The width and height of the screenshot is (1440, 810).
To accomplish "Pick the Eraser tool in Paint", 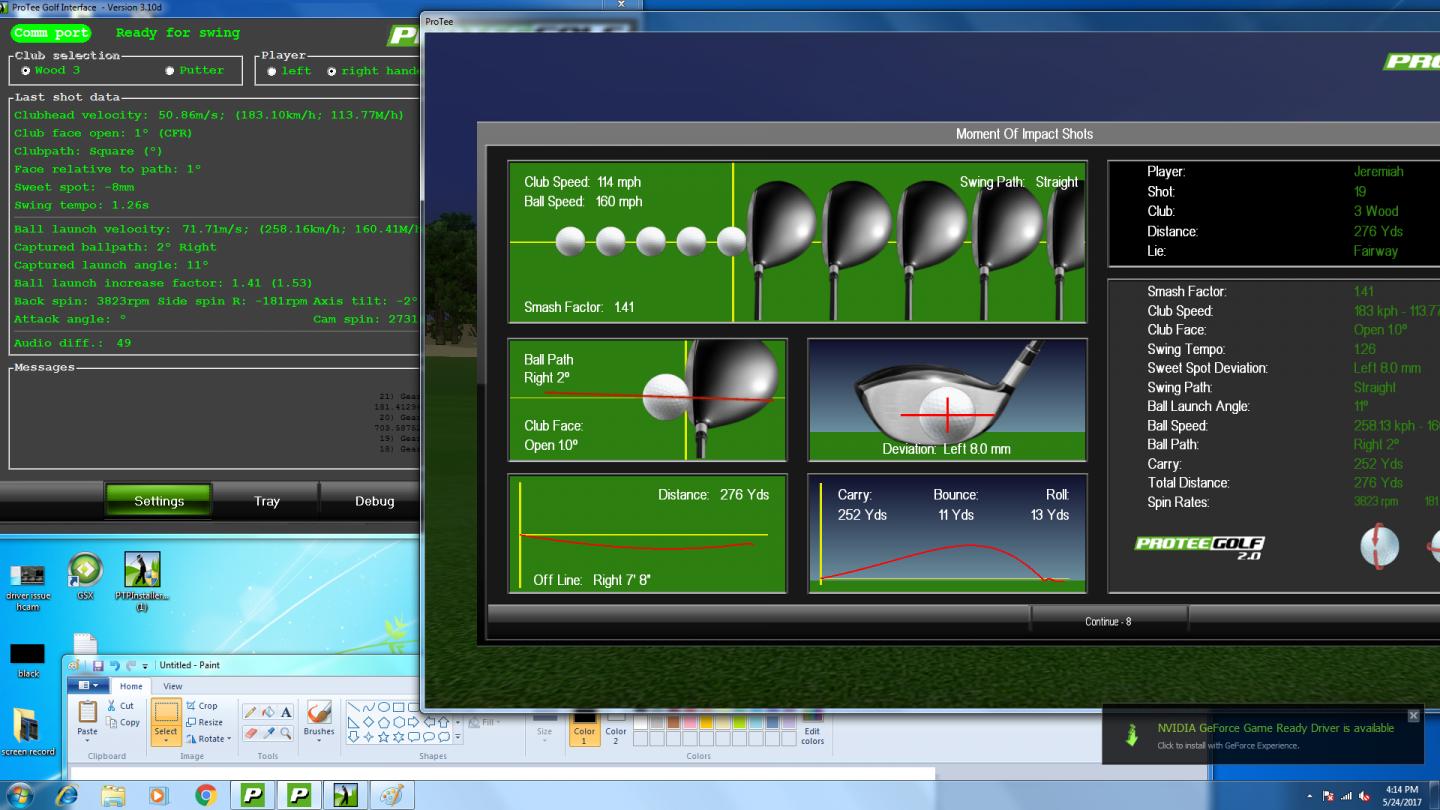I will click(x=250, y=734).
